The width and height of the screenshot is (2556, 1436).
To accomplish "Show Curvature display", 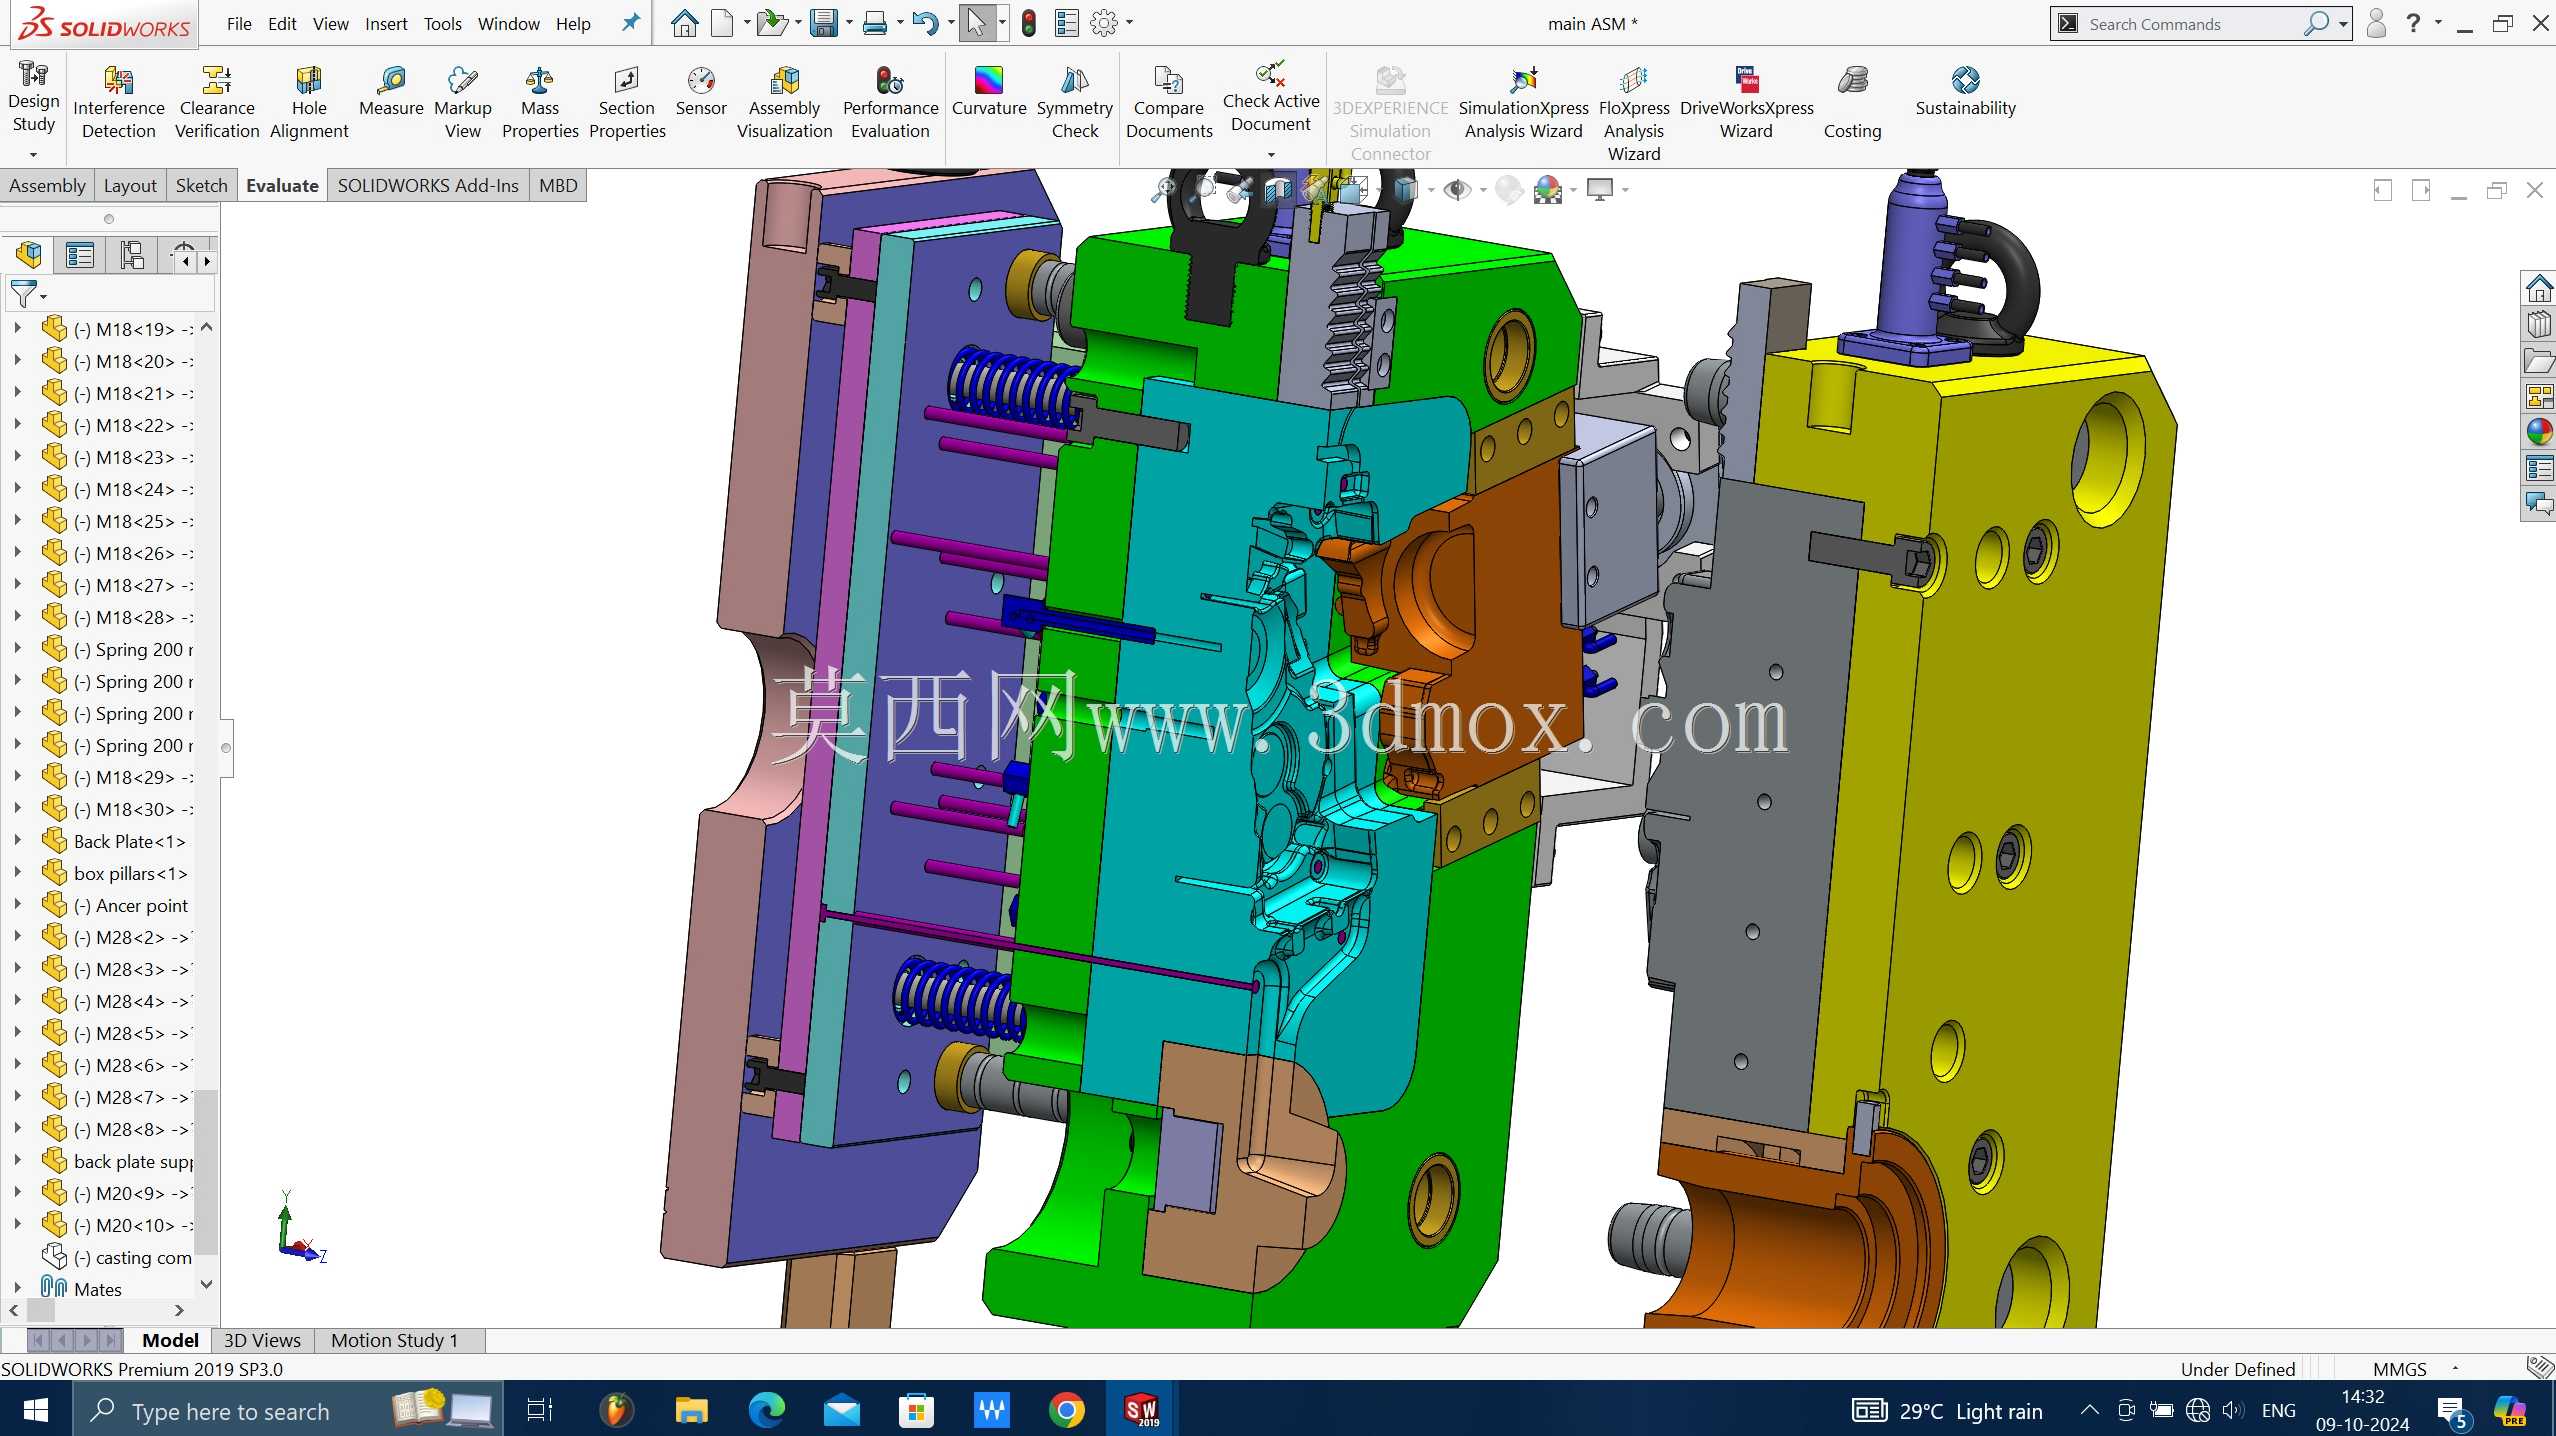I will pos(989,93).
